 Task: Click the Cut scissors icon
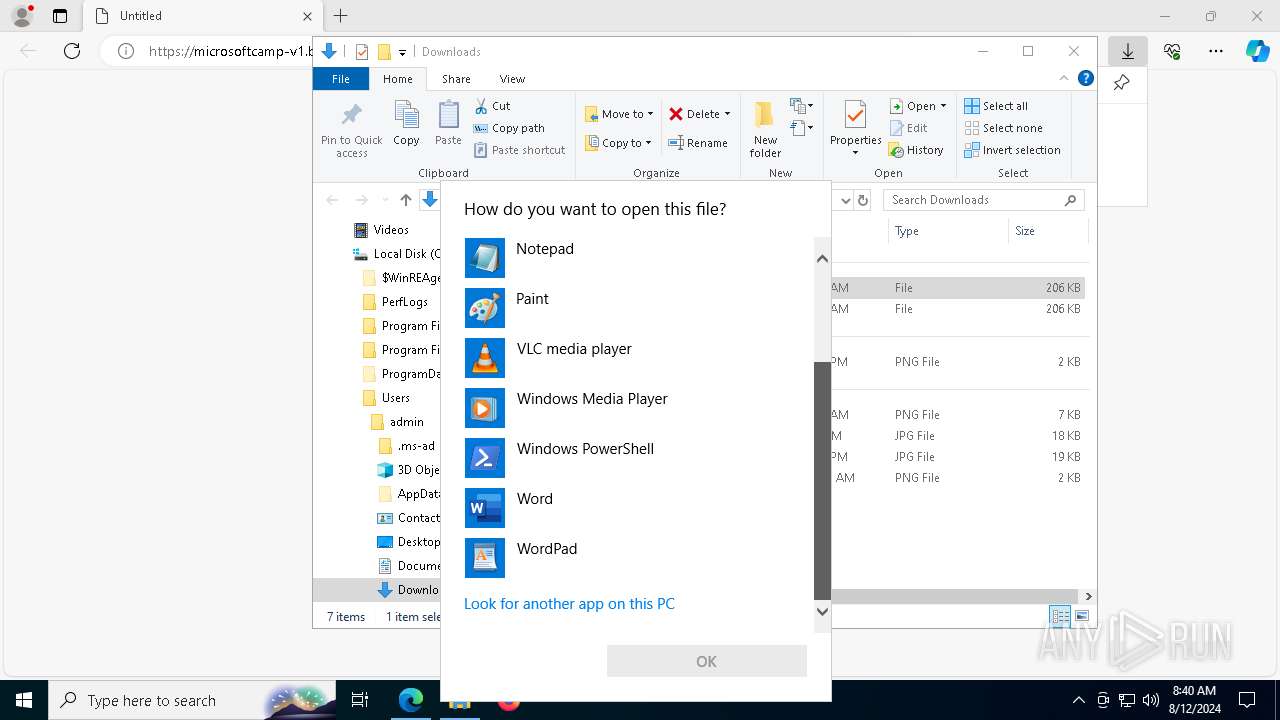pyautogui.click(x=481, y=106)
